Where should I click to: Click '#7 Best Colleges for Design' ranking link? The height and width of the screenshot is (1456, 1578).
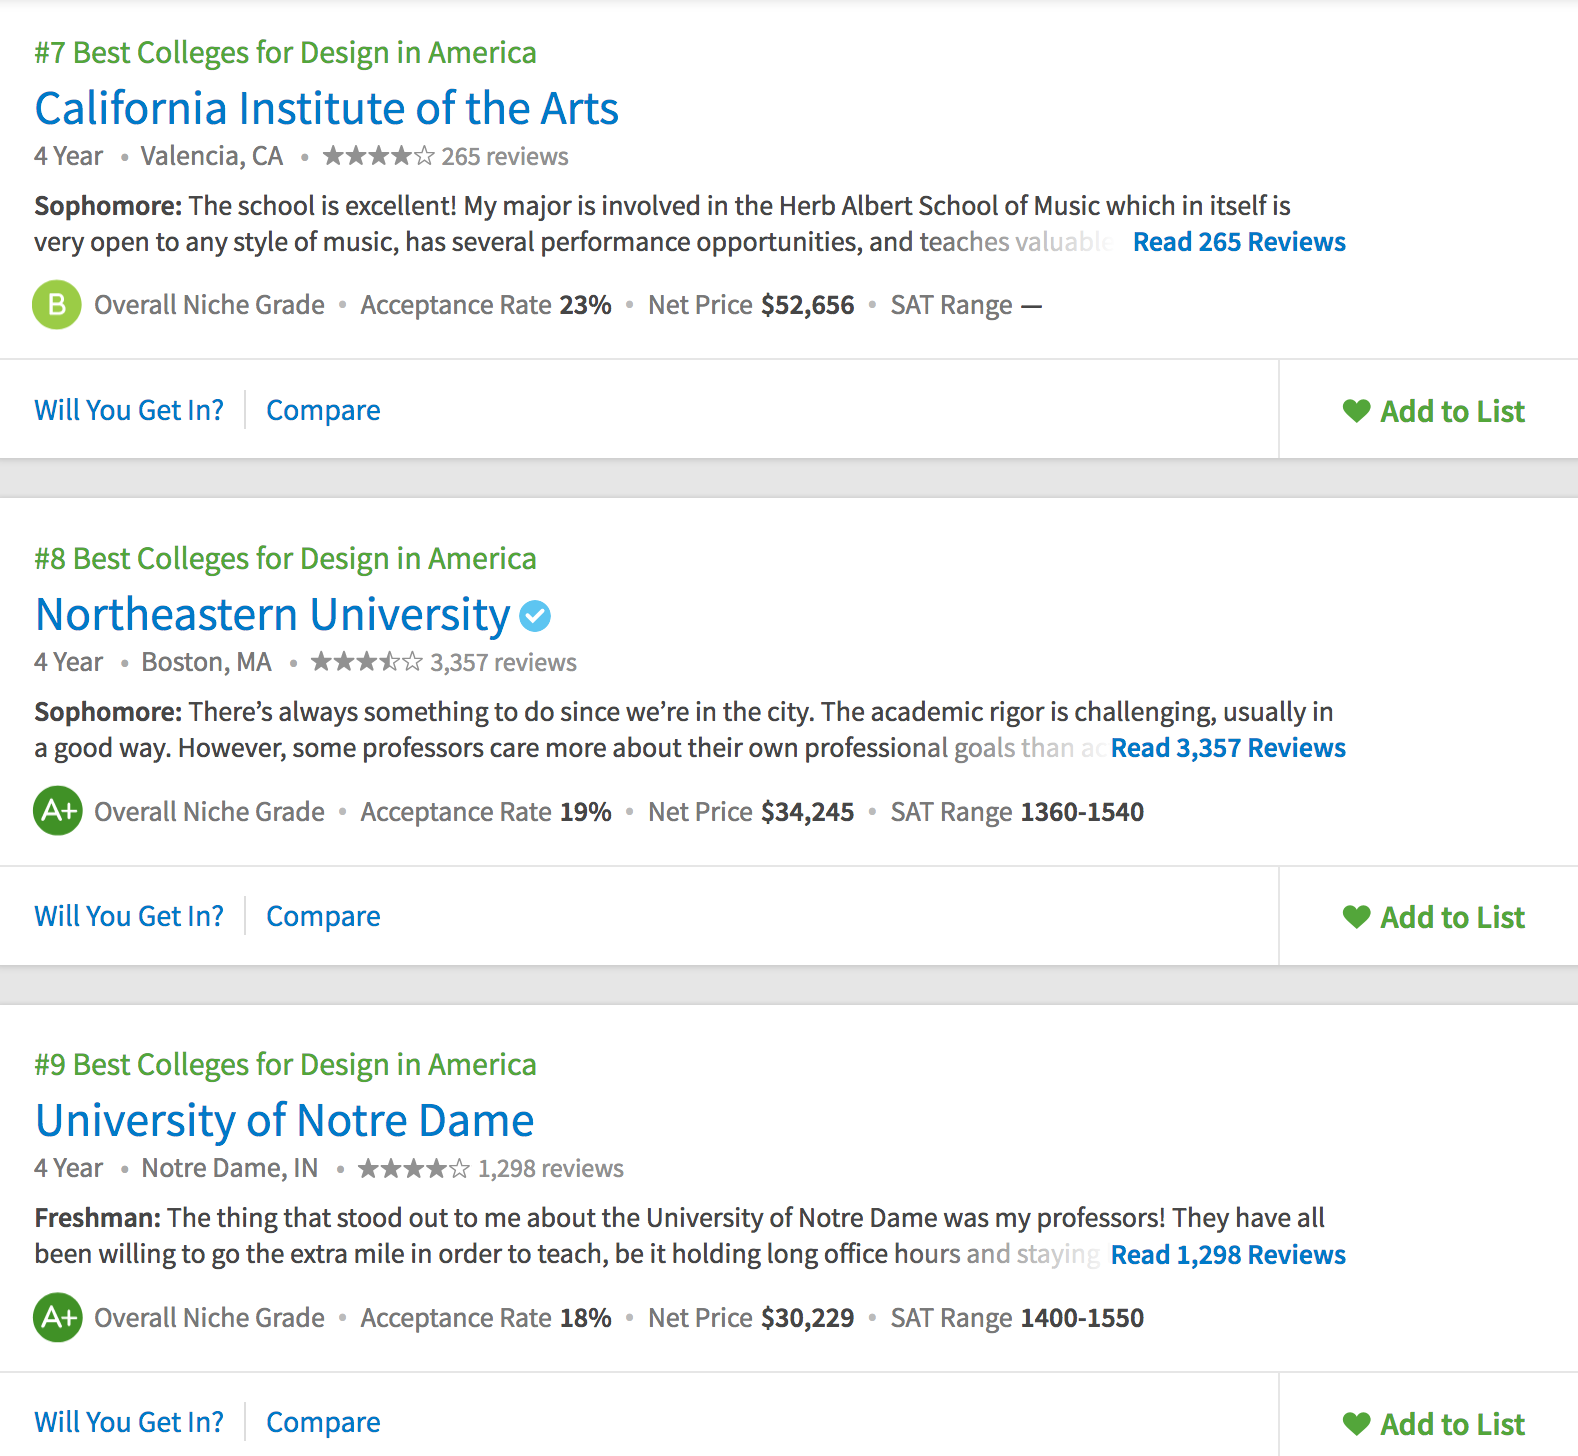point(285,52)
